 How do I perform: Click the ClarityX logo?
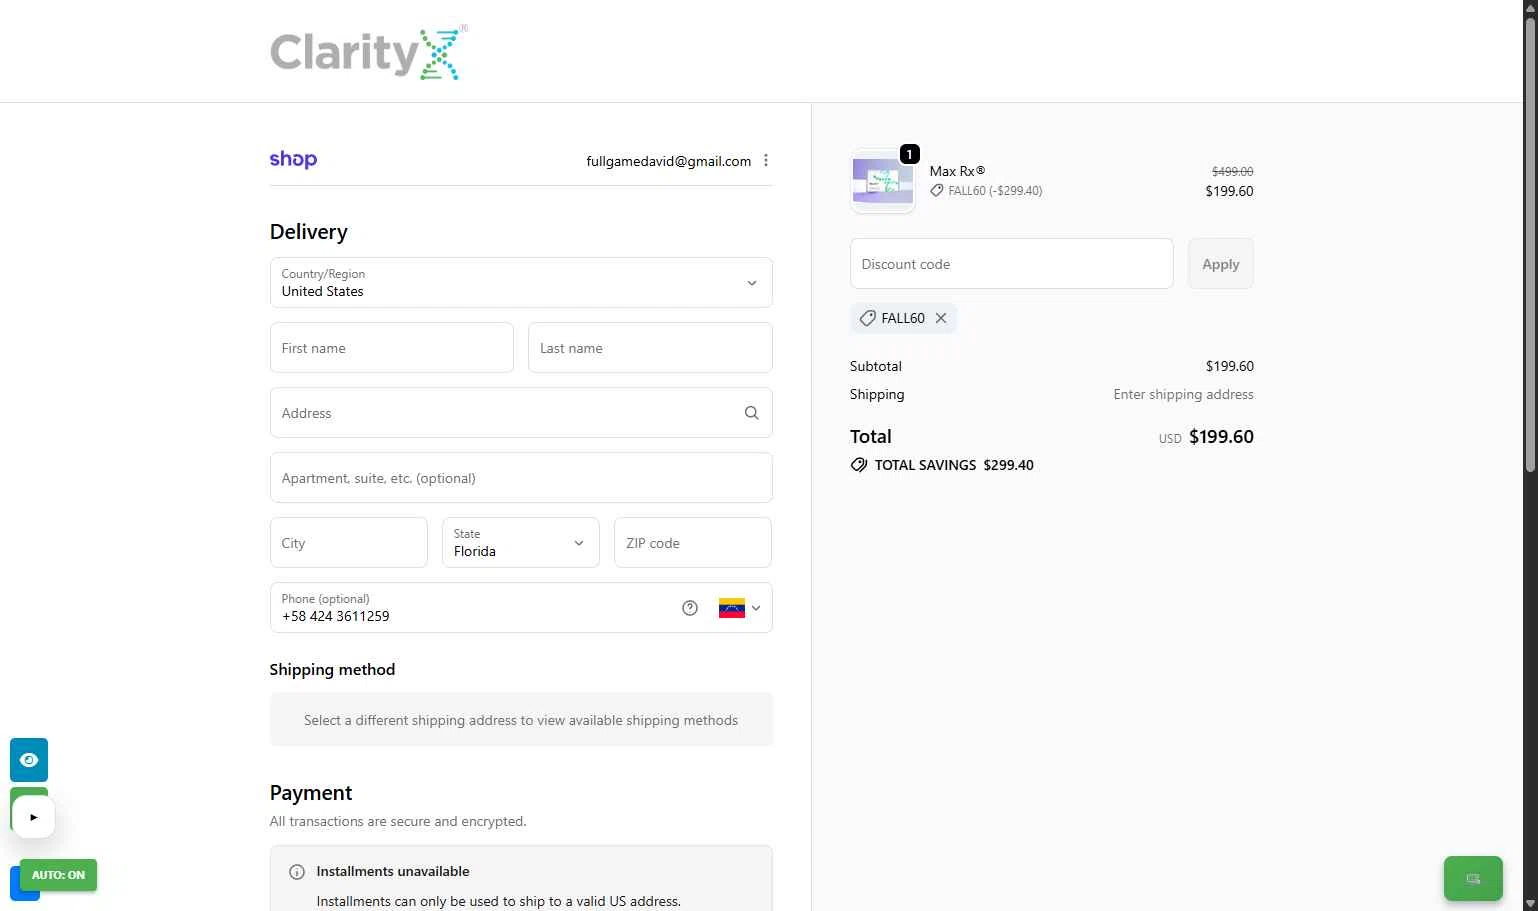click(369, 53)
